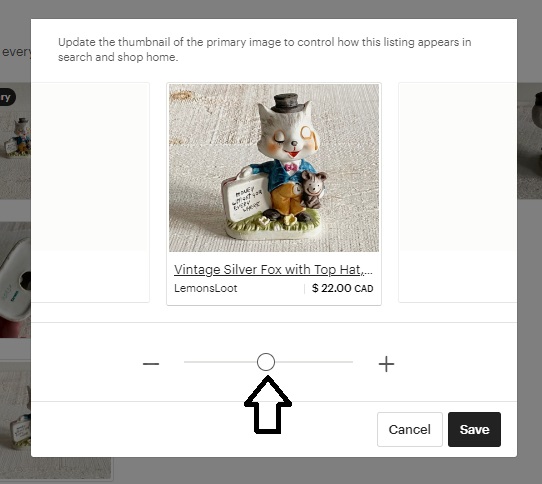
Task: Click the thumbnail zoom slider handle
Action: [x=266, y=362]
